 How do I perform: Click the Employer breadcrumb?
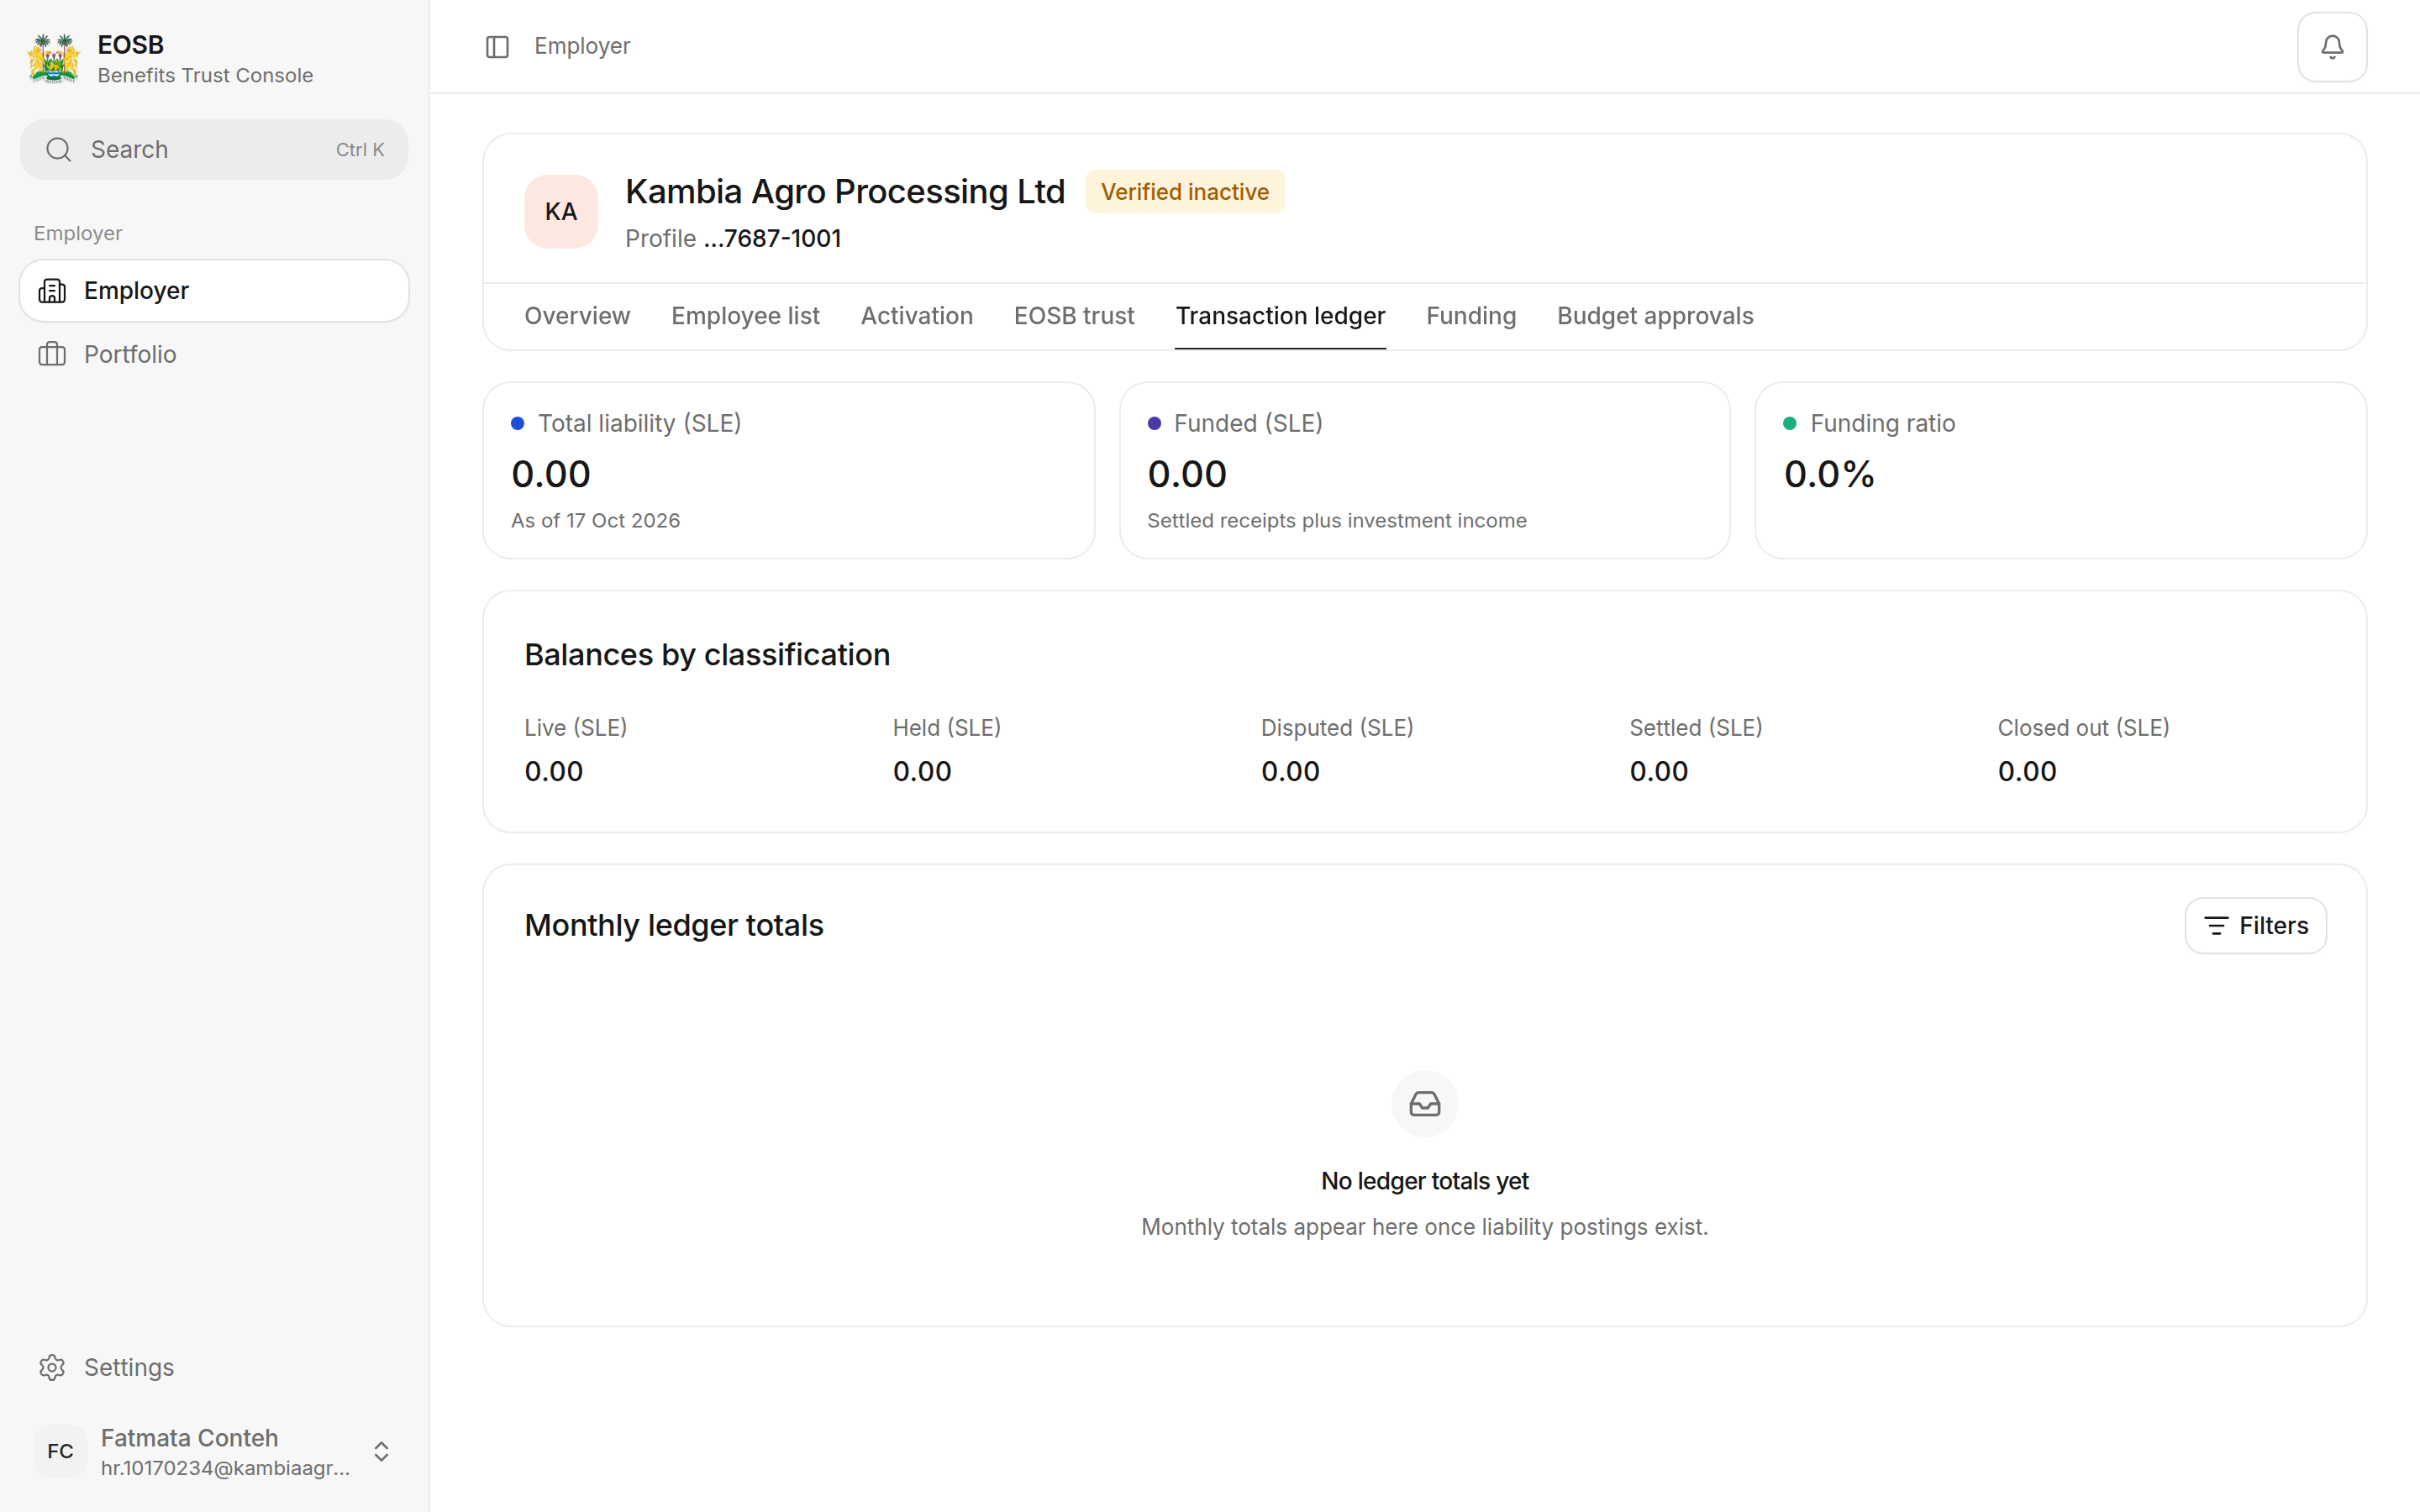582,47
